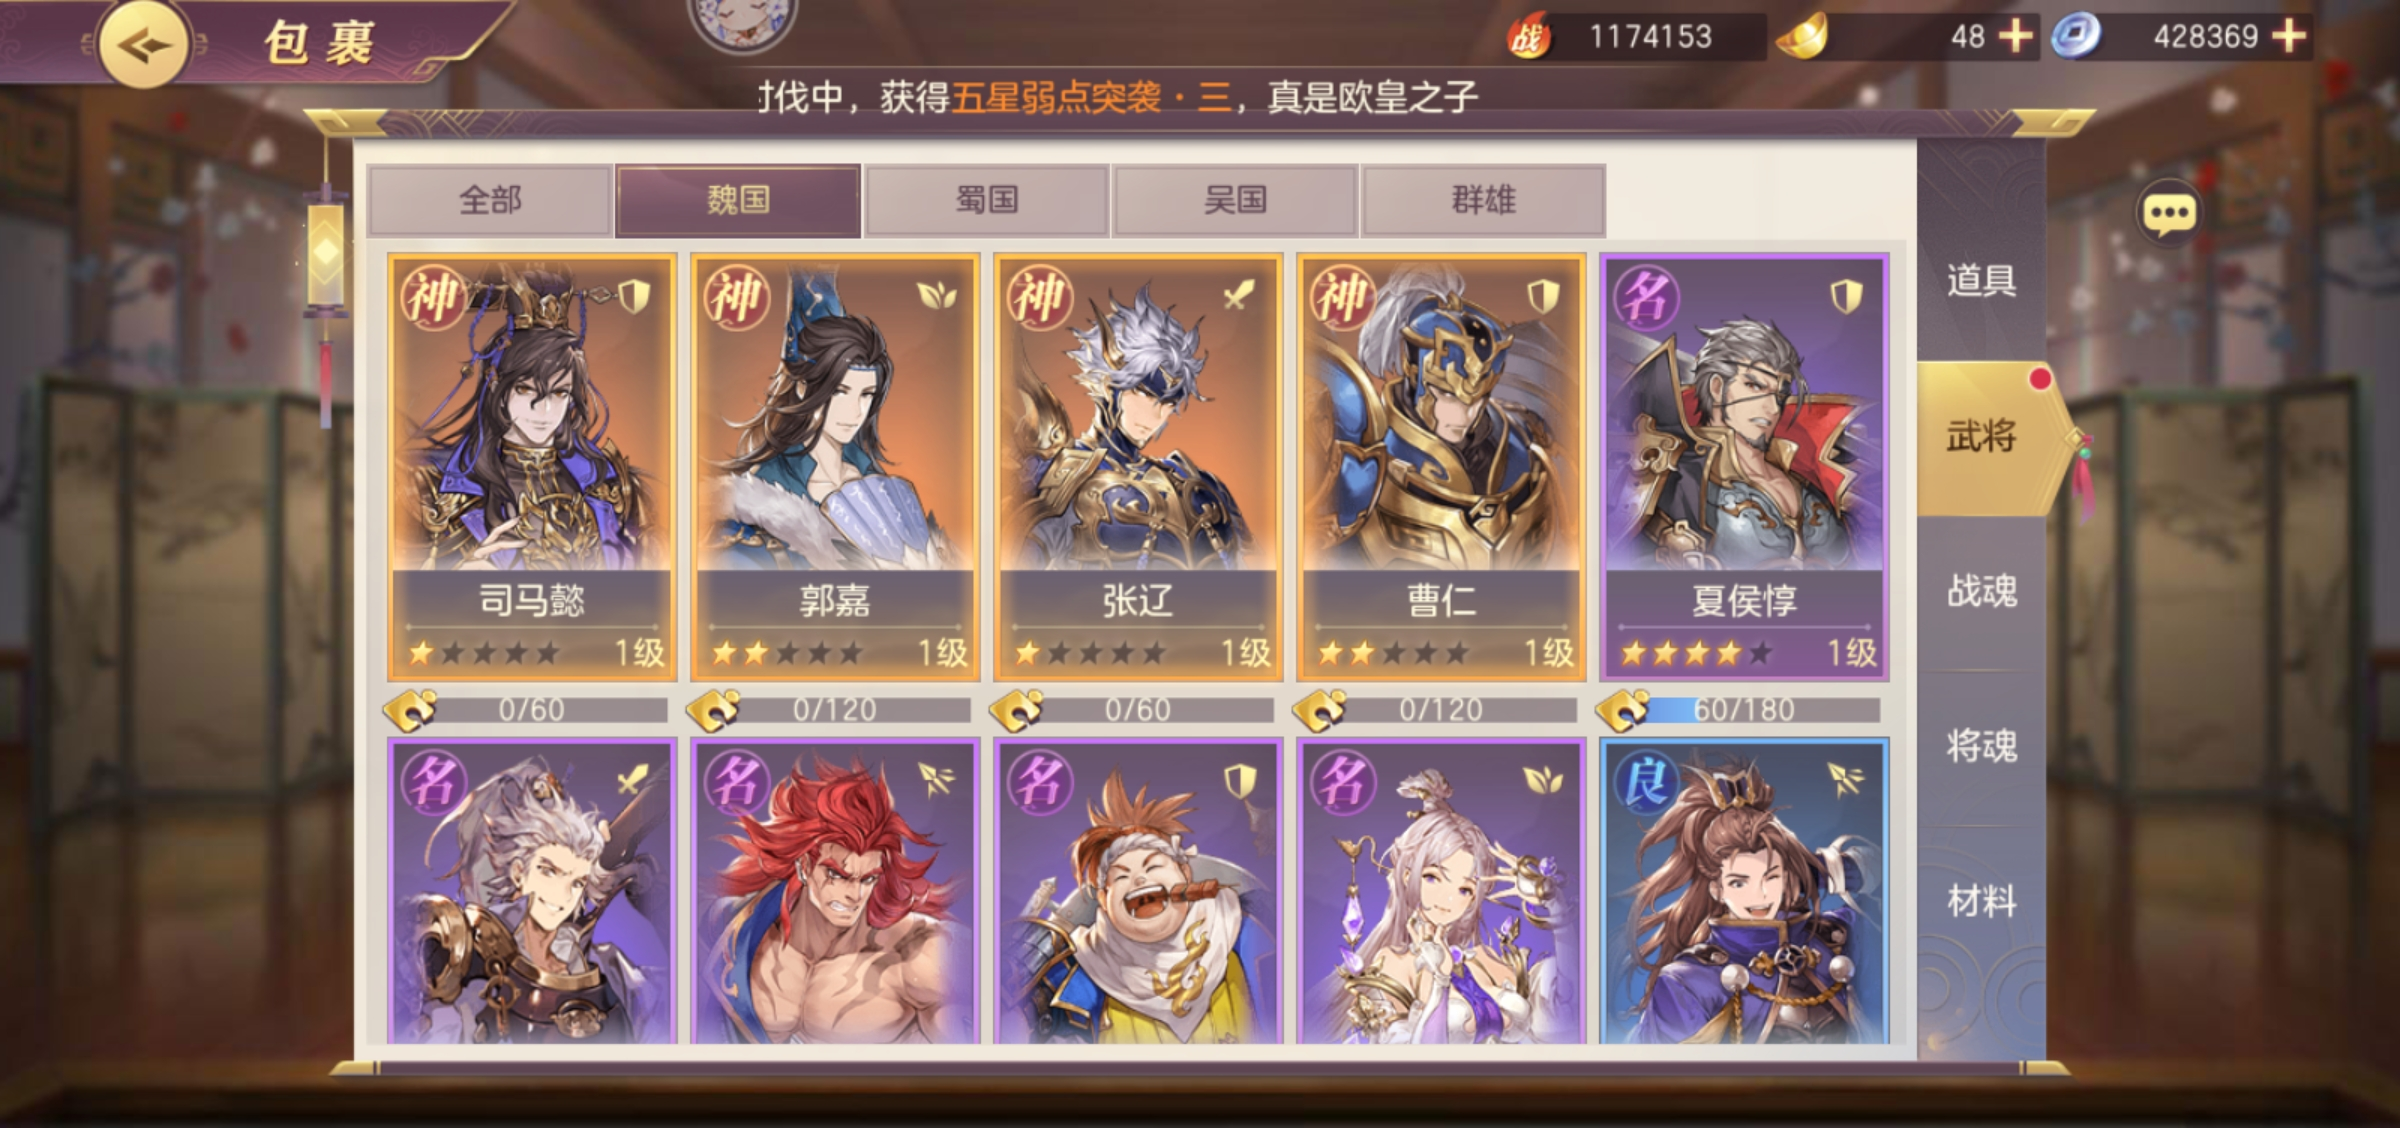Tap the shield class icon on 曹仁
This screenshot has width=2400, height=1128.
coord(1544,295)
